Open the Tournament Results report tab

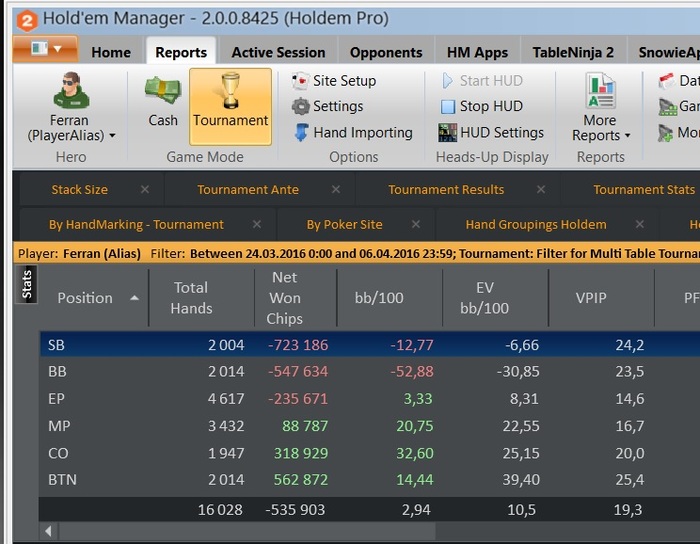pyautogui.click(x=446, y=190)
